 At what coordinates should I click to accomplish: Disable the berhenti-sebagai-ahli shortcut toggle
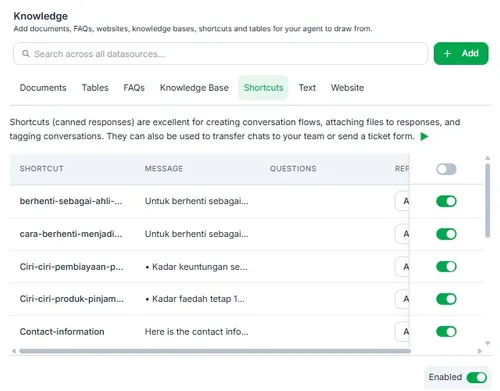pyautogui.click(x=446, y=201)
